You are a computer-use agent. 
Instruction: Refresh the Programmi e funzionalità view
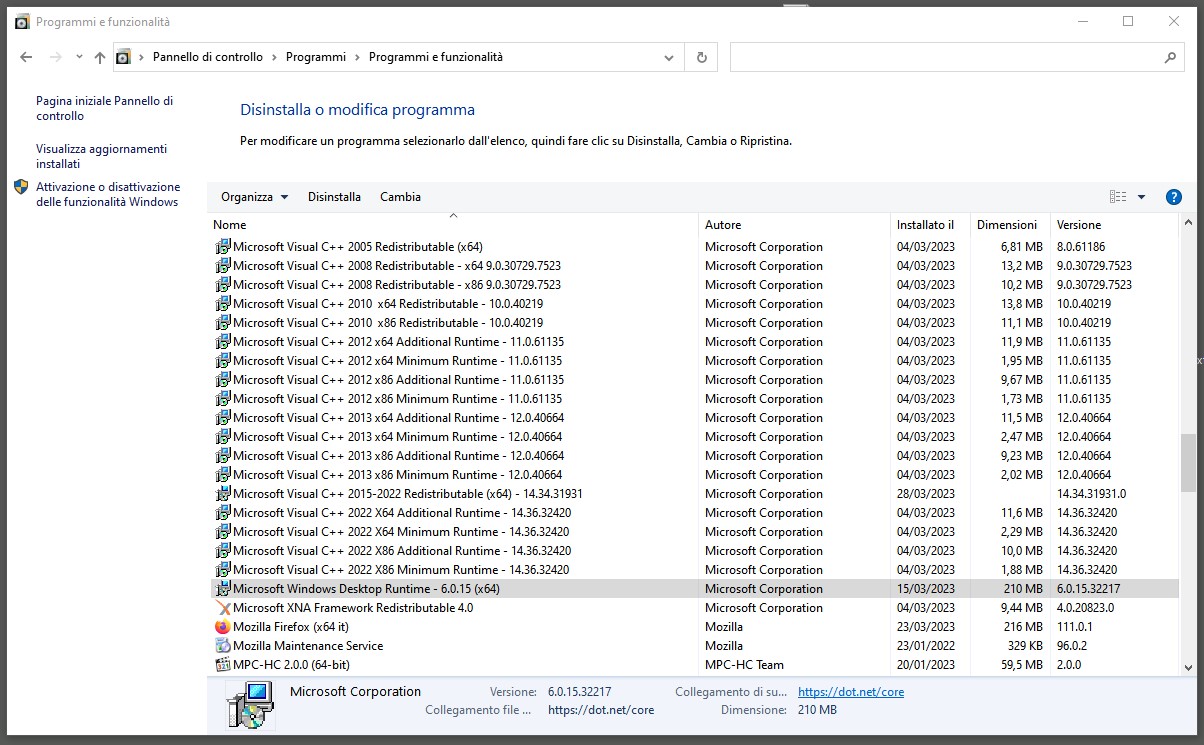point(702,57)
